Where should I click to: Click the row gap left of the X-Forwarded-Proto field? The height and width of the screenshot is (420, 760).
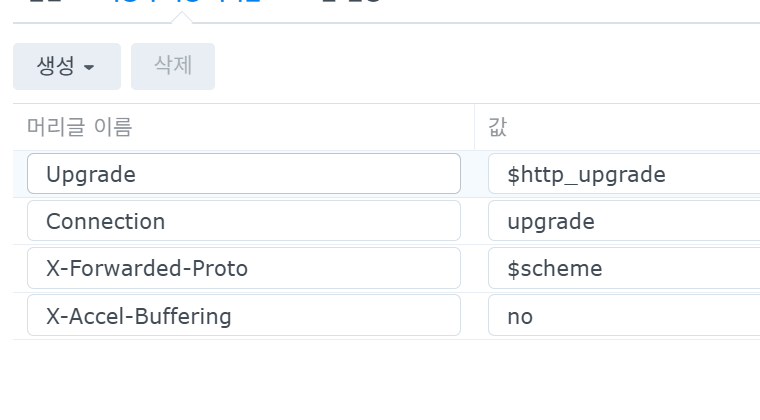click(19, 268)
